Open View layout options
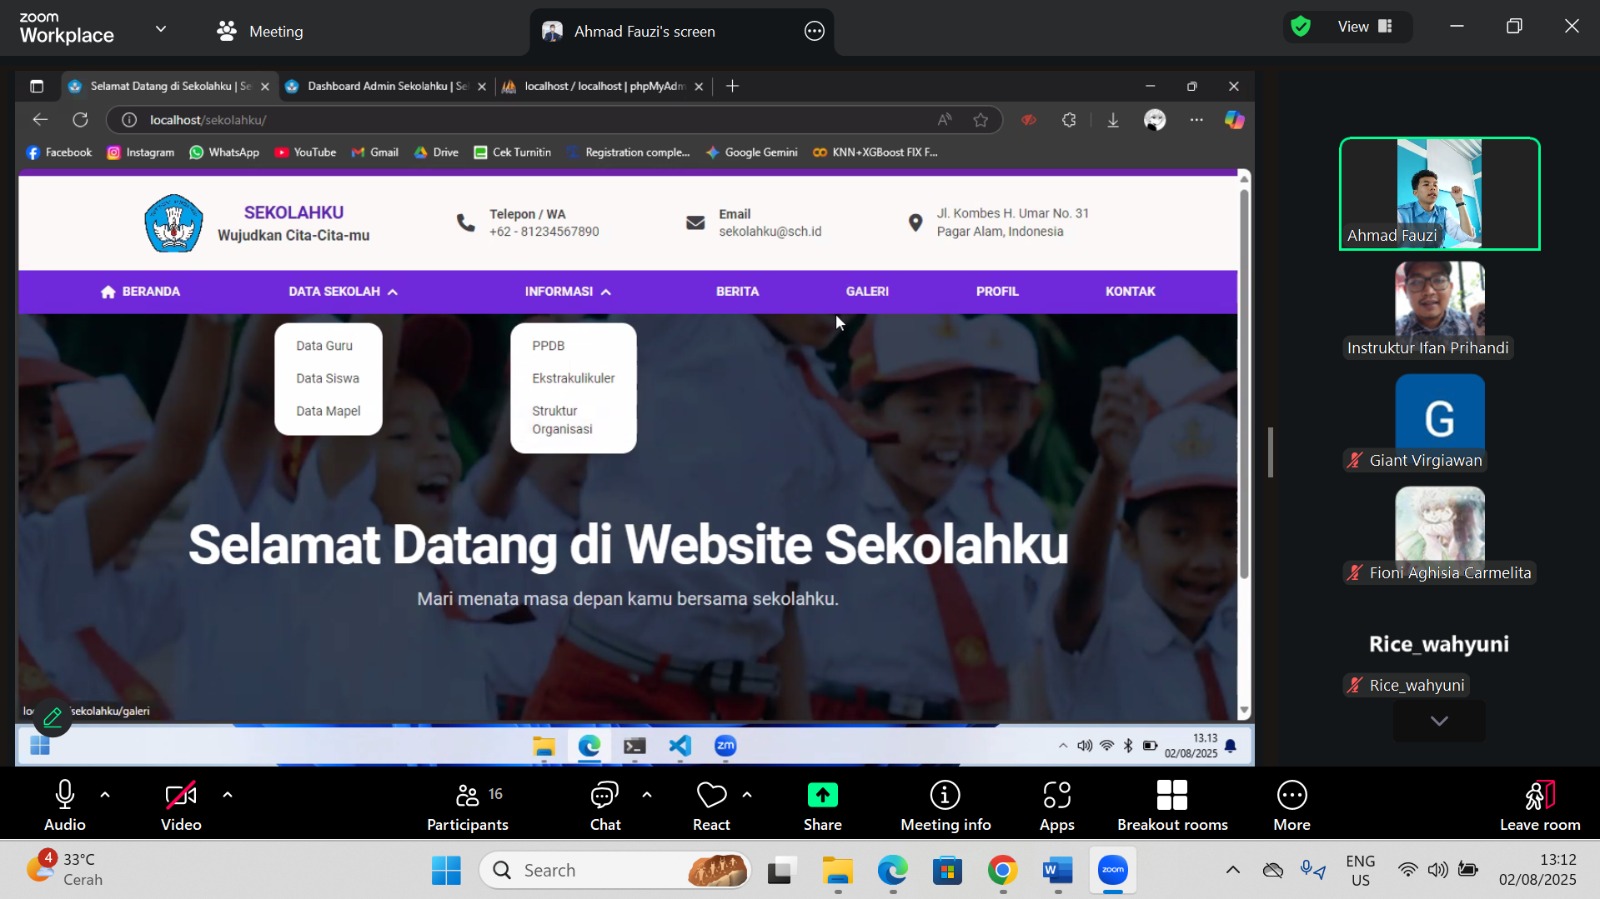 point(1364,27)
